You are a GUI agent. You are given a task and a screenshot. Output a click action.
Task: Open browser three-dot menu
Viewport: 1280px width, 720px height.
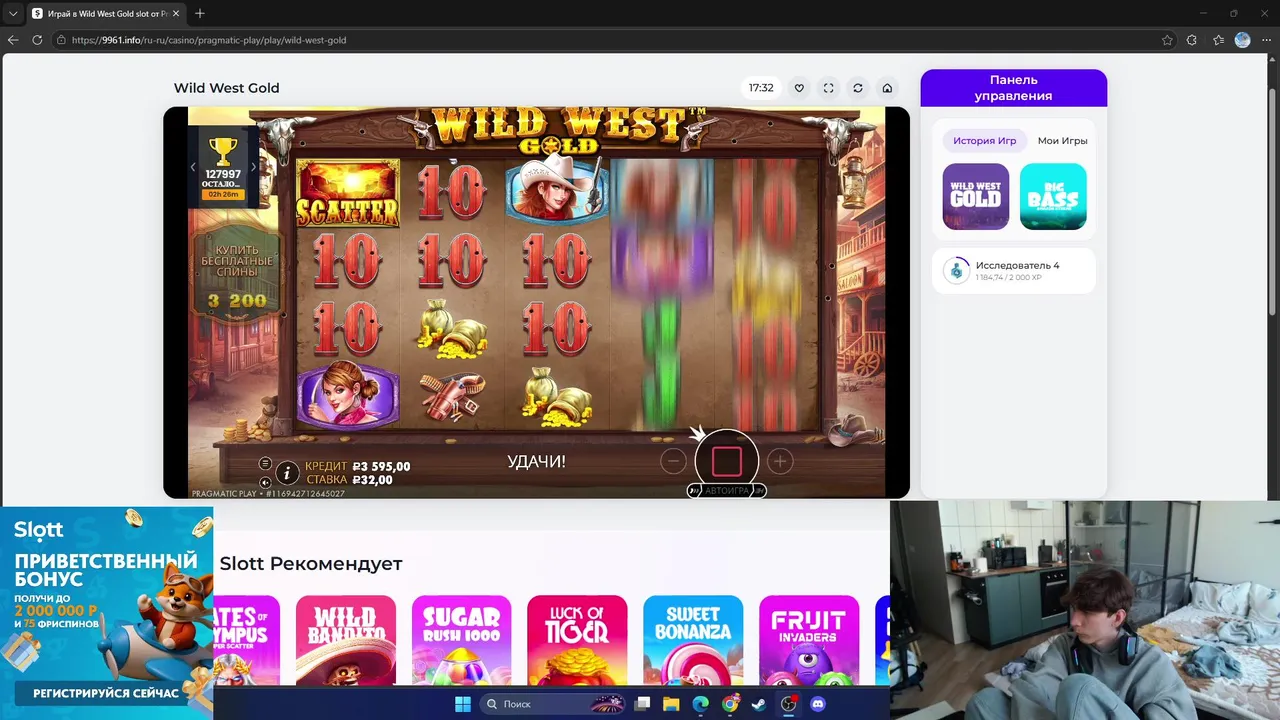(x=1267, y=40)
